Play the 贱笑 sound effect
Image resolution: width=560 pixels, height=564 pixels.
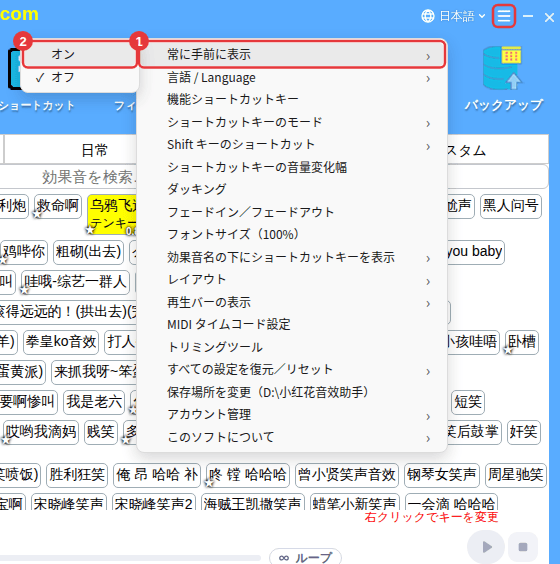pyautogui.click(x=101, y=432)
